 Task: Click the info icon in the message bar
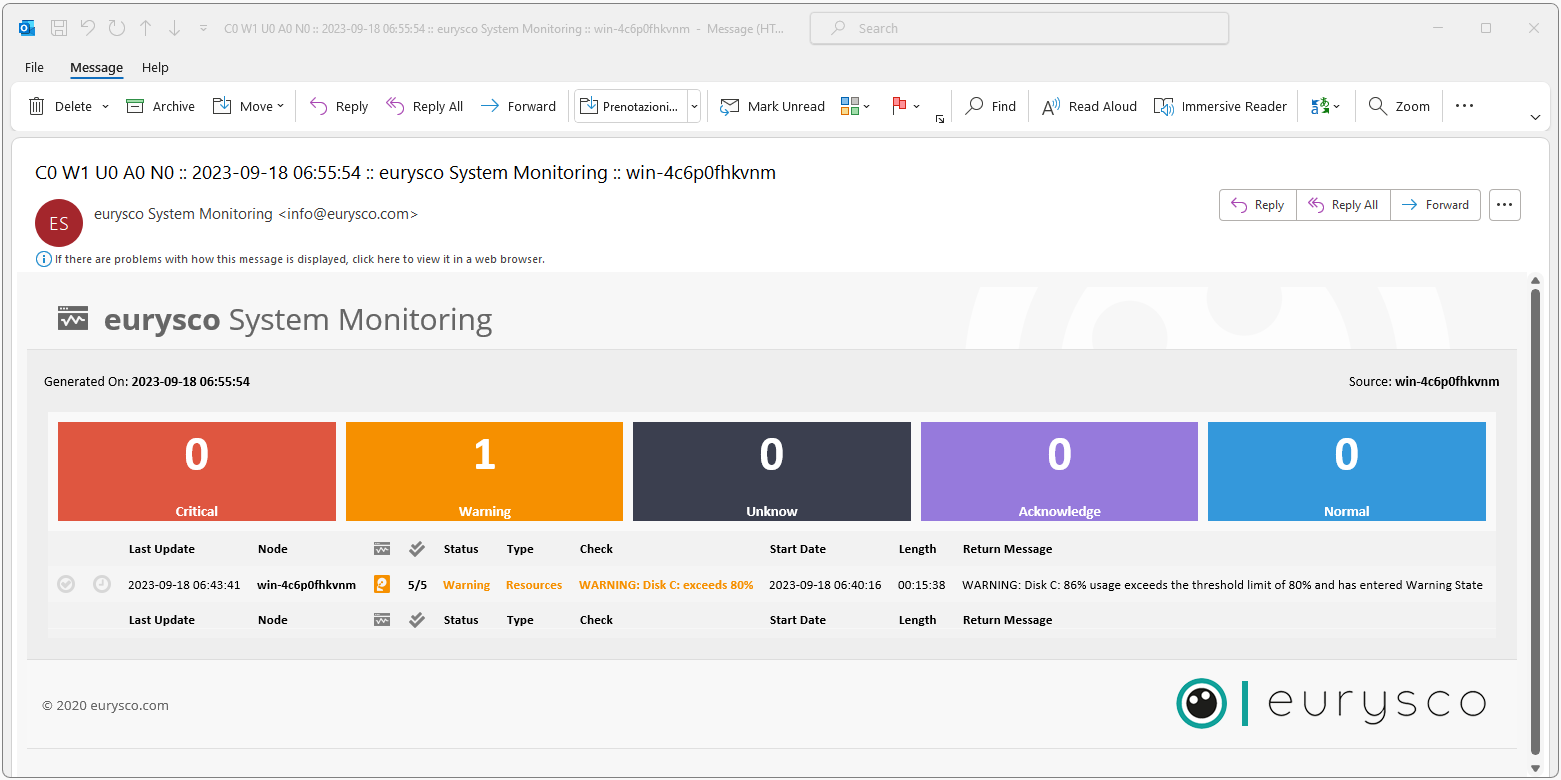(44, 259)
